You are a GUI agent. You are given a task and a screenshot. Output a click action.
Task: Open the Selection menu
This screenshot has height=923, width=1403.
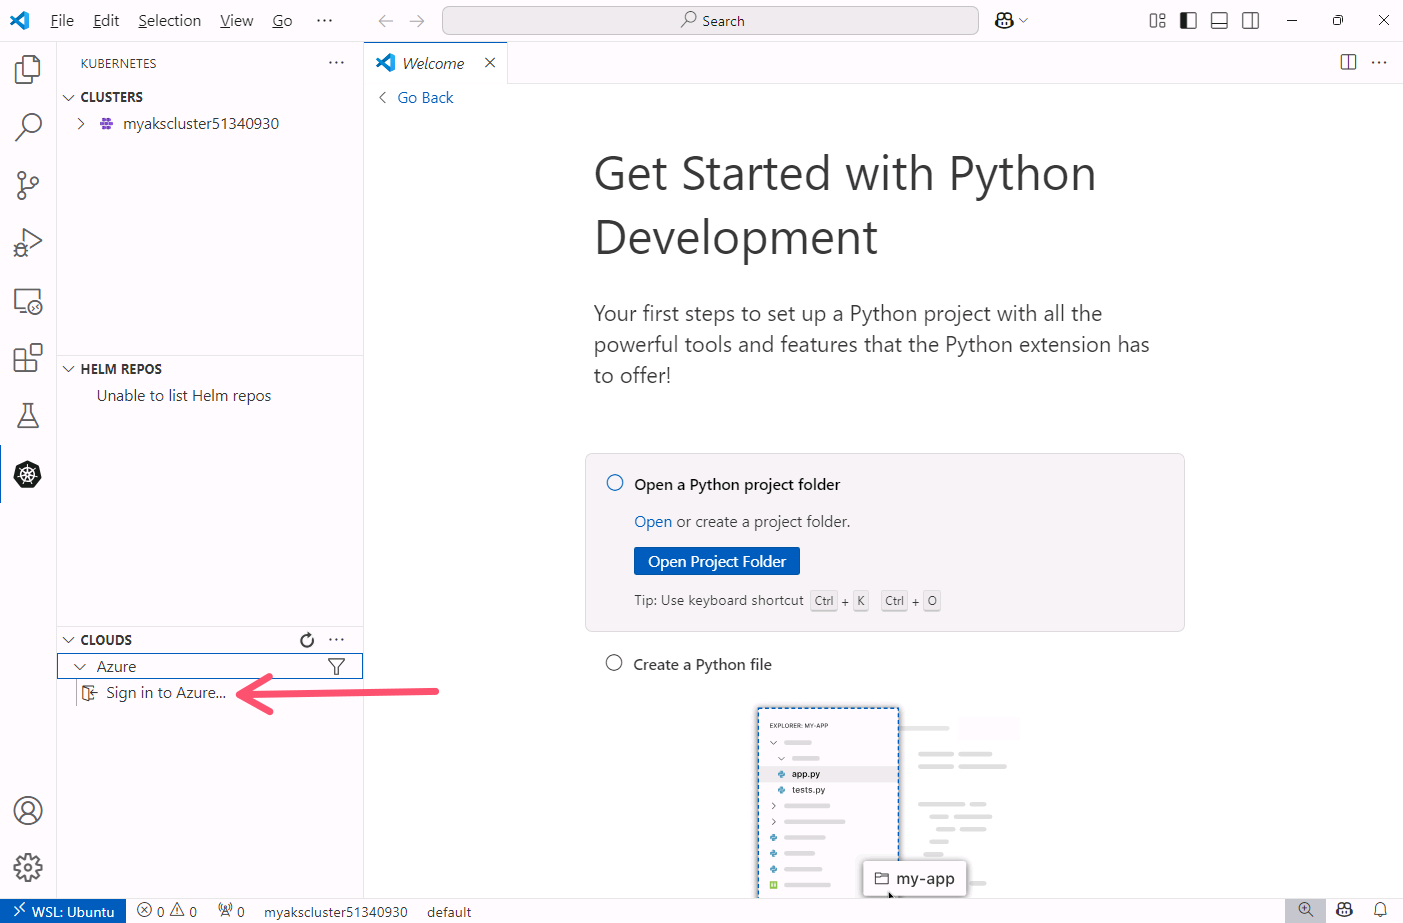click(x=169, y=21)
